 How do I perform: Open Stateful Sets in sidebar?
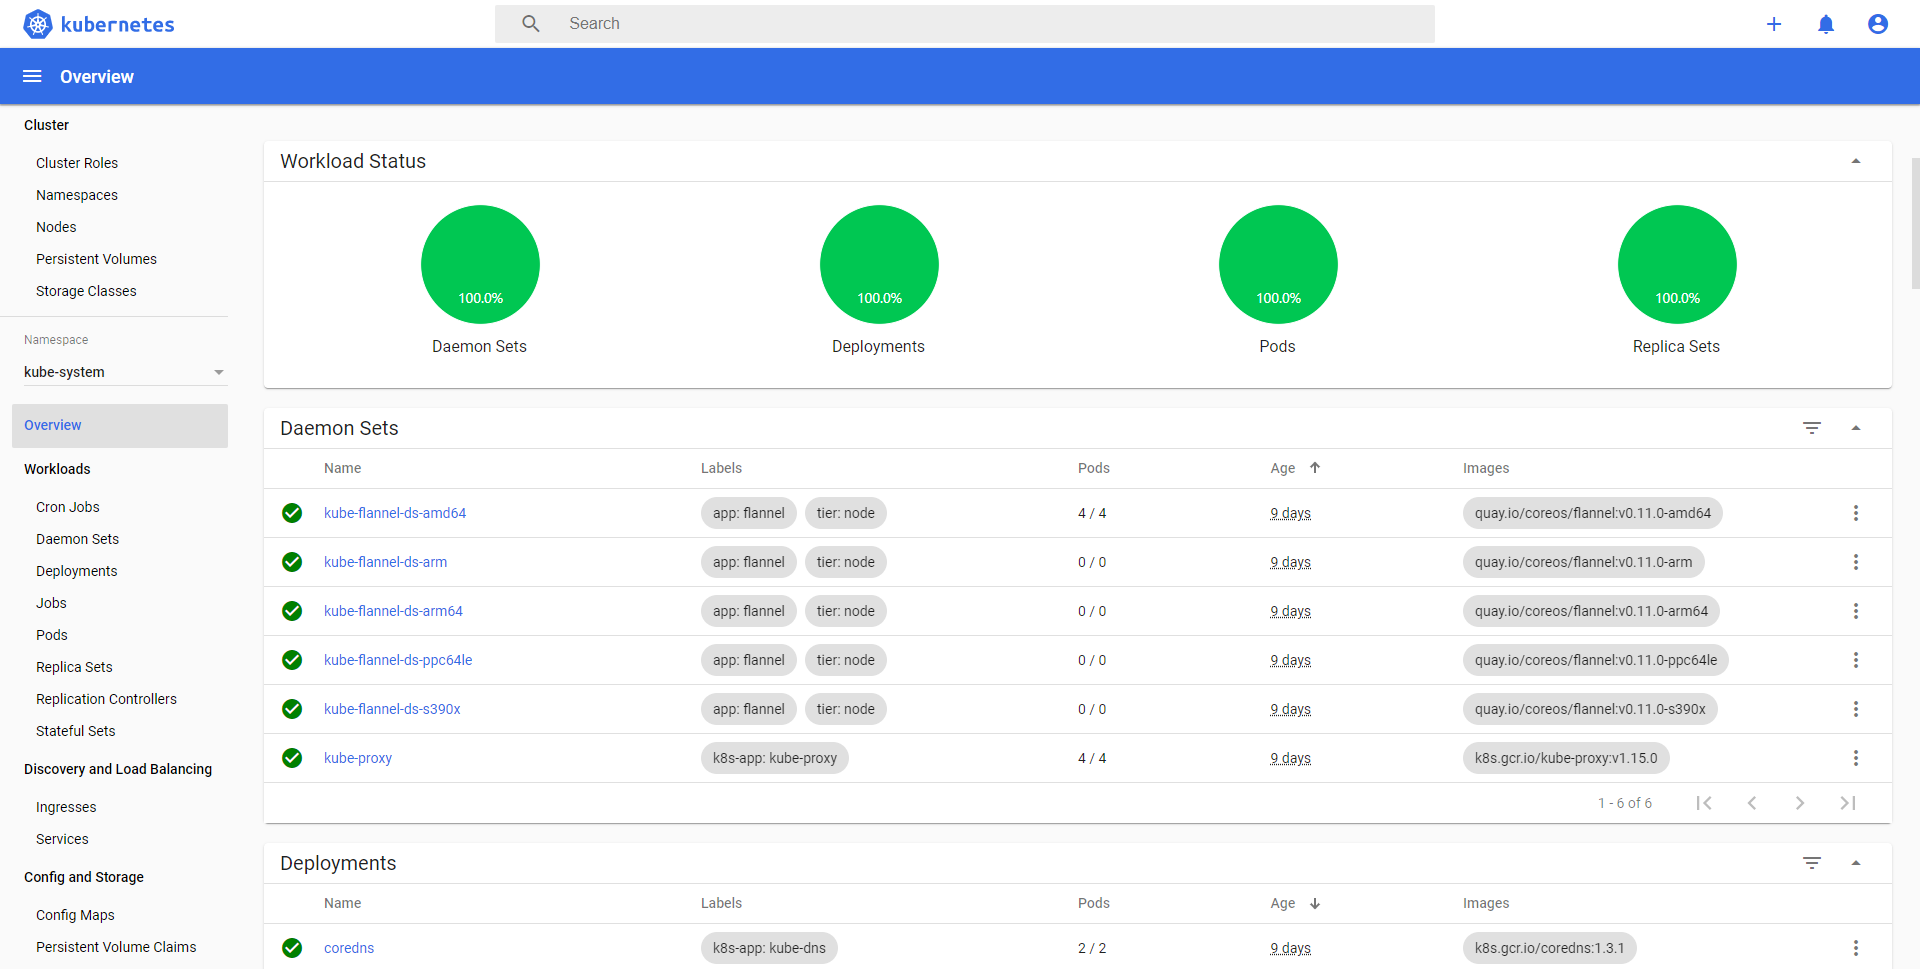tap(75, 731)
